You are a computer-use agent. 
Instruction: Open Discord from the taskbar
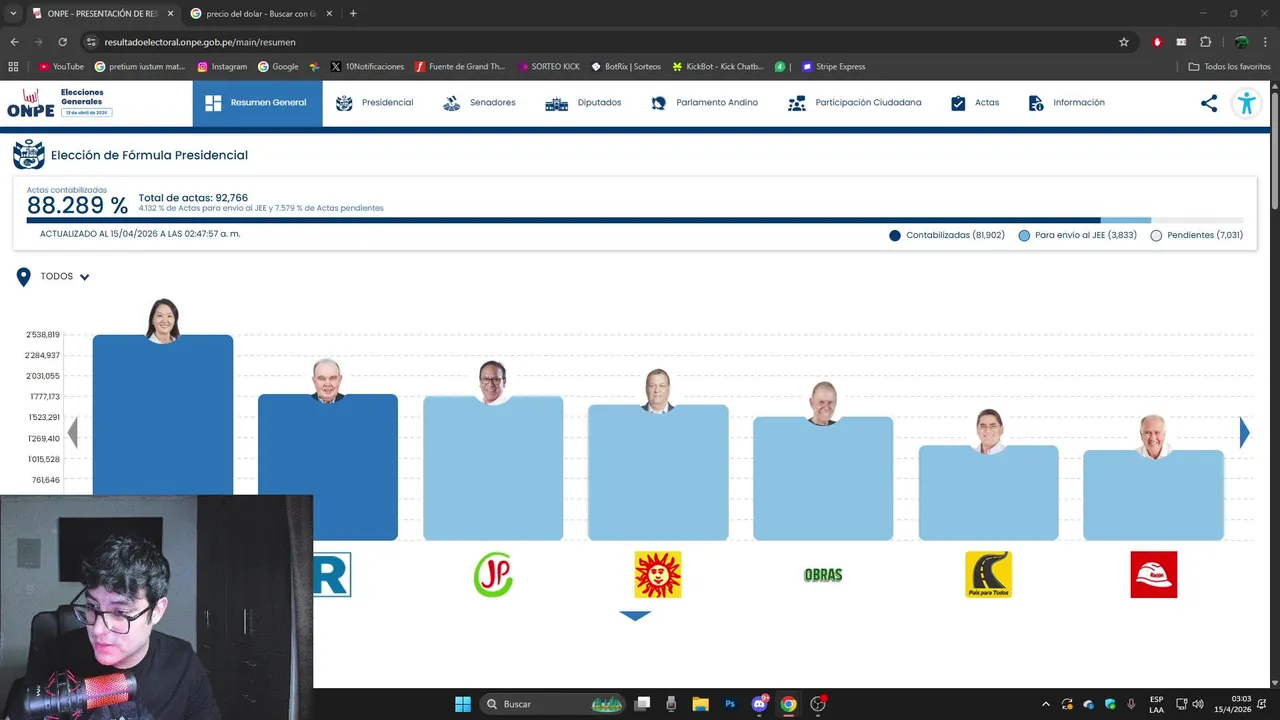(x=759, y=704)
